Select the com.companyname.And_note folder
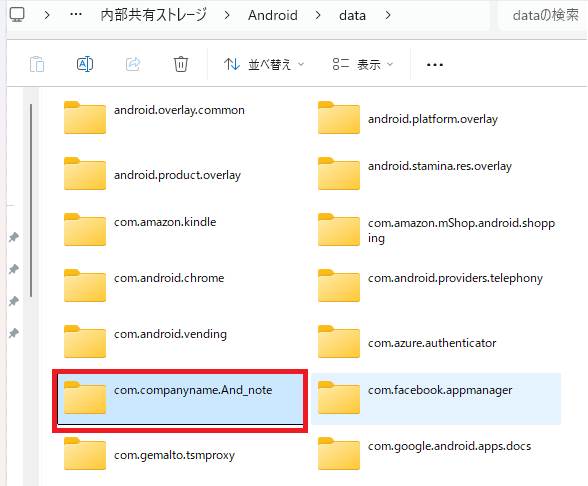 point(180,400)
